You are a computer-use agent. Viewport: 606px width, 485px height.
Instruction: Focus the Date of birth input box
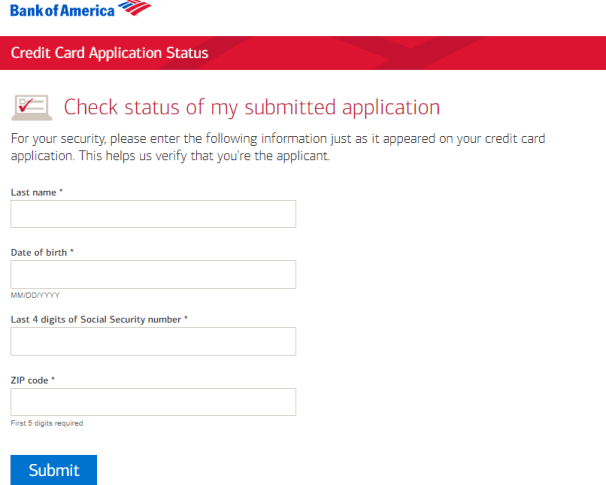click(153, 274)
